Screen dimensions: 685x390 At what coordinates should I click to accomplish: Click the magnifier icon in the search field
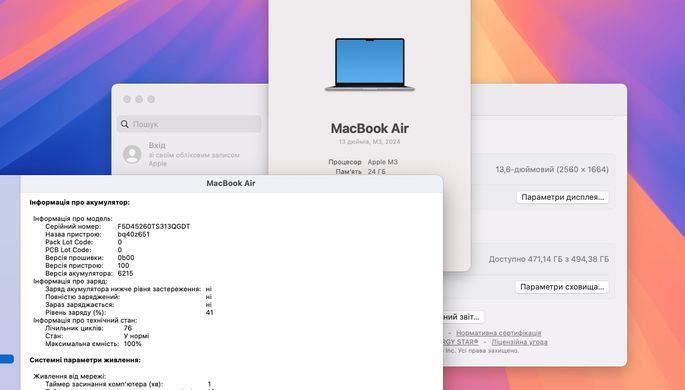click(125, 124)
